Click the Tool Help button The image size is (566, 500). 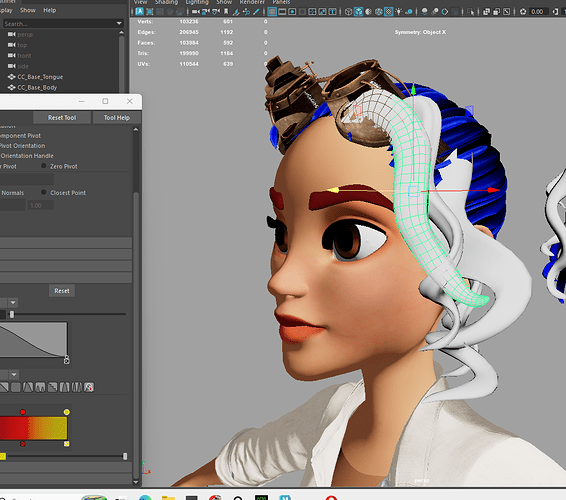117,118
